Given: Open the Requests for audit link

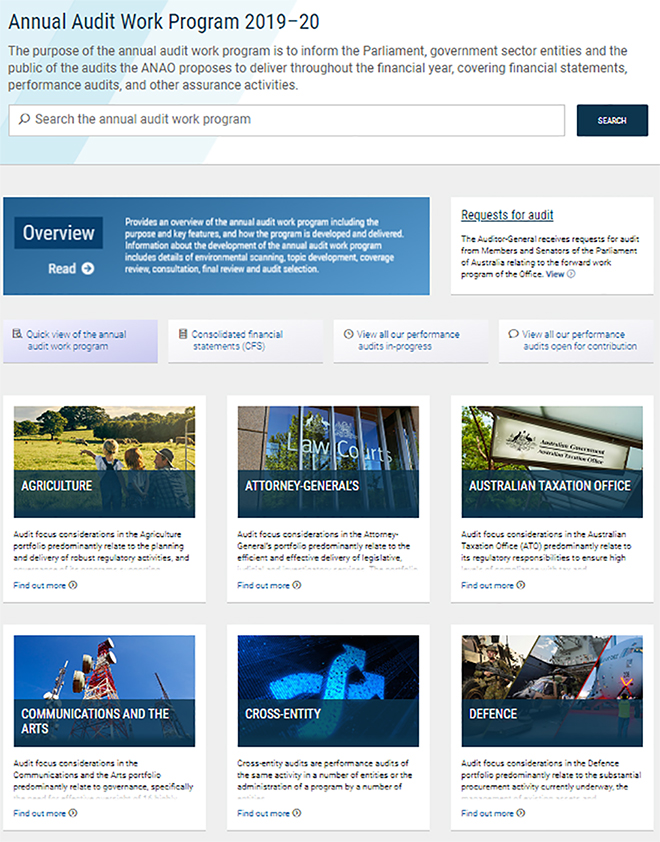Looking at the screenshot, I should 507,215.
